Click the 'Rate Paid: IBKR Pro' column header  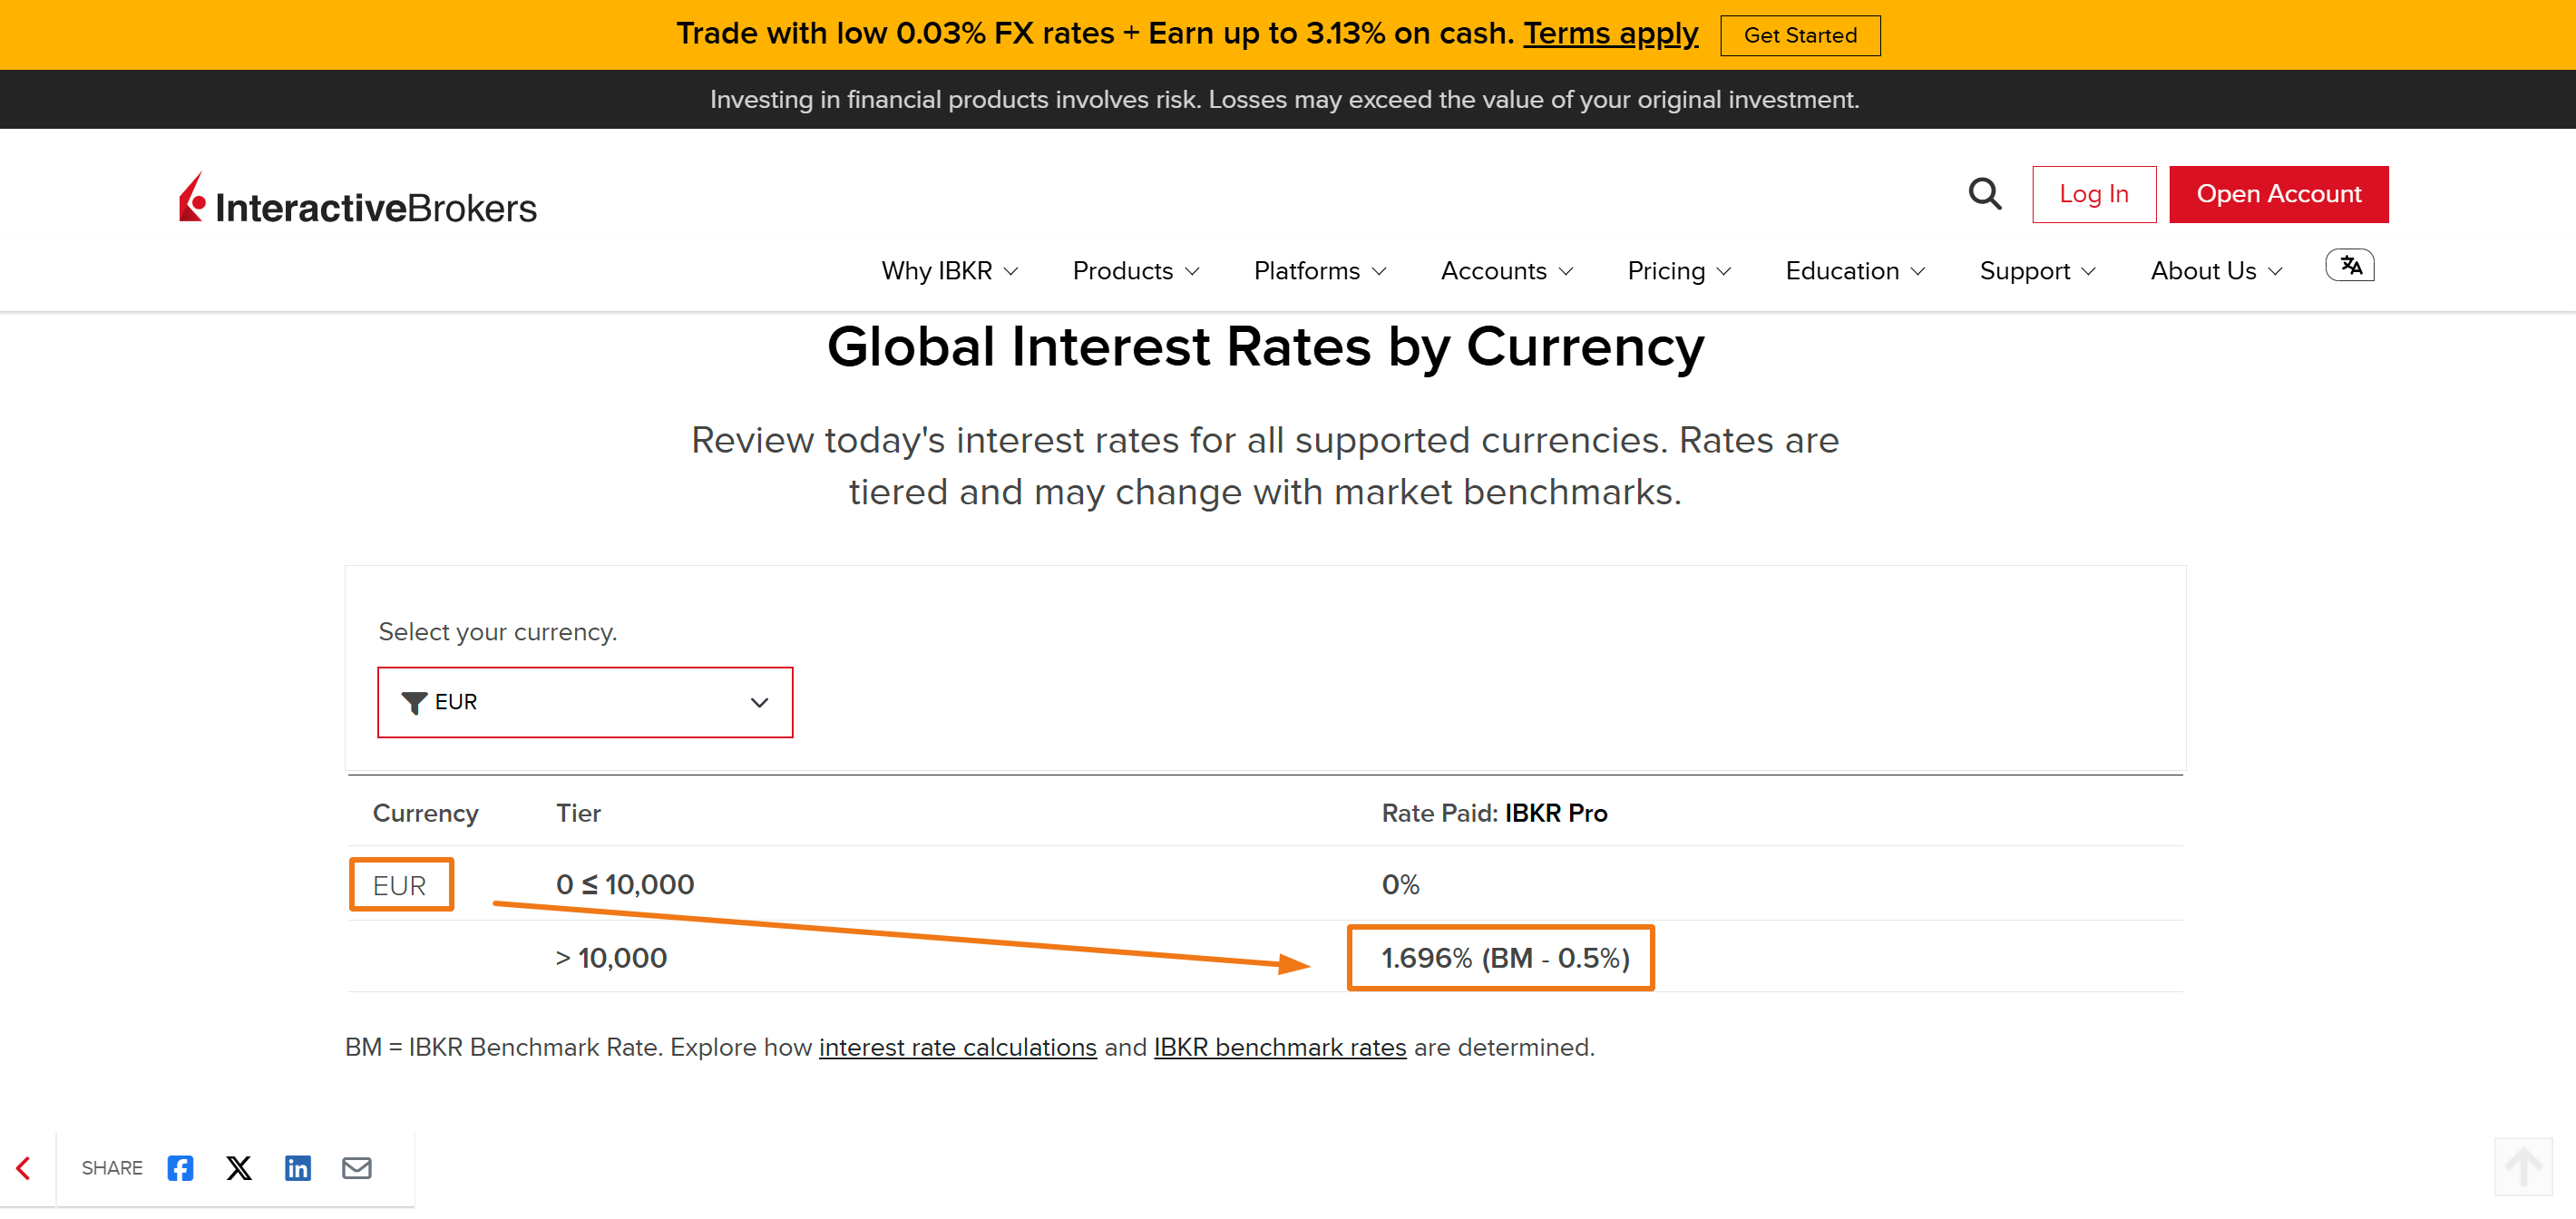[1494, 813]
